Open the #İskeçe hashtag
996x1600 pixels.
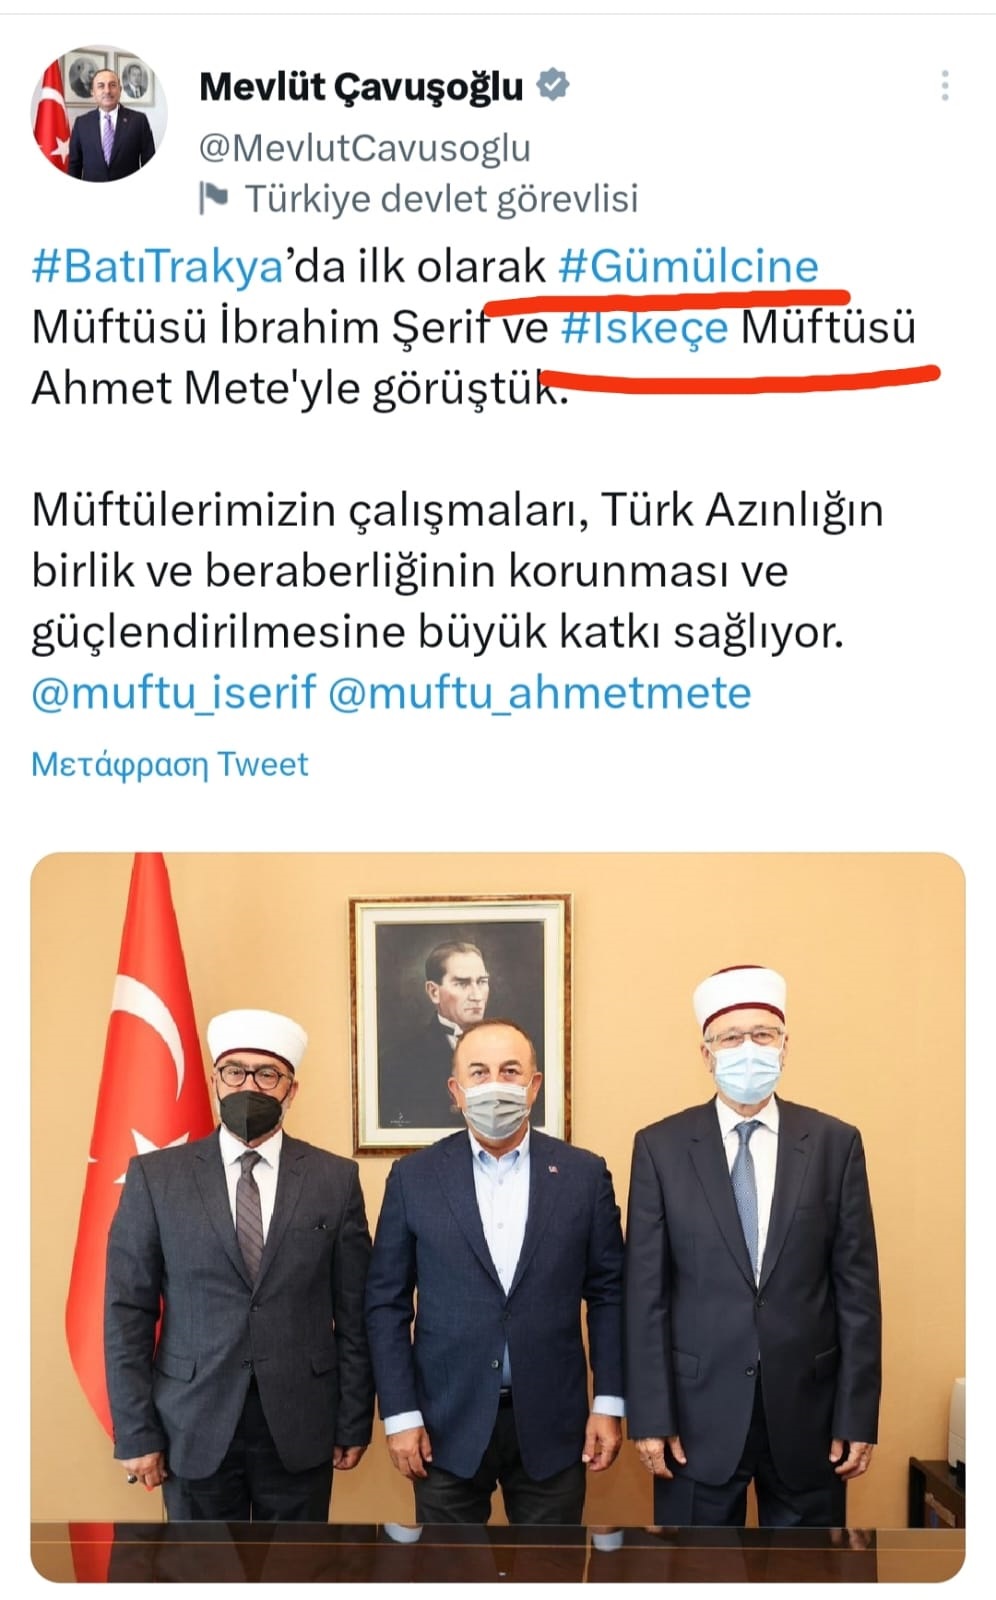645,327
